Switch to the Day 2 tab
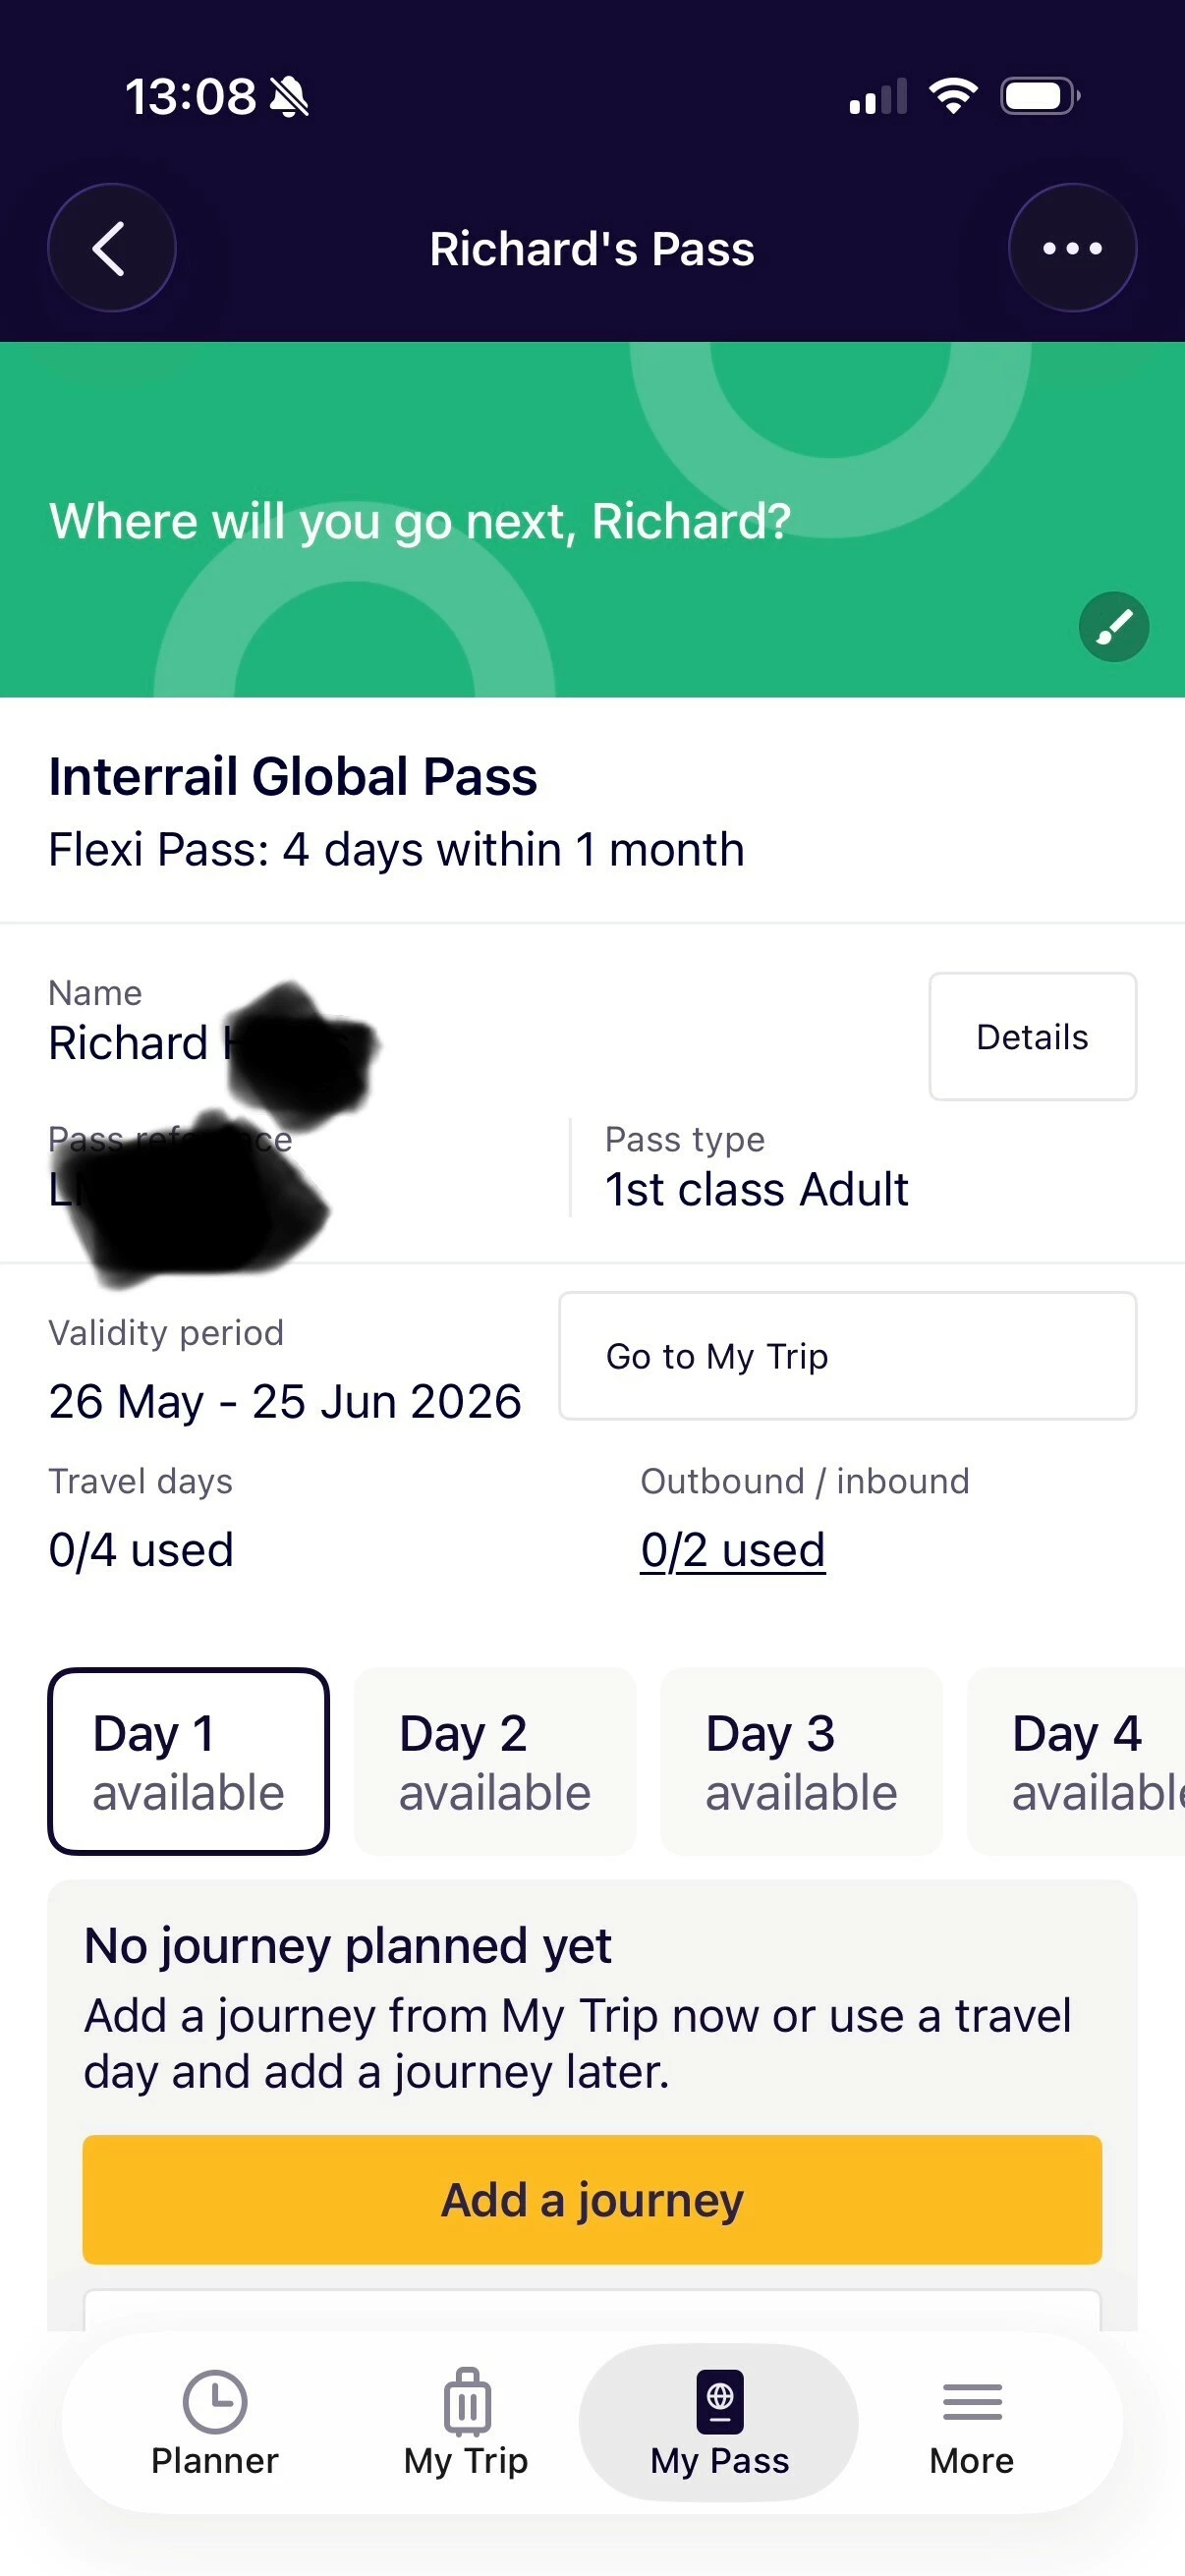The image size is (1185, 2576). [x=495, y=1760]
